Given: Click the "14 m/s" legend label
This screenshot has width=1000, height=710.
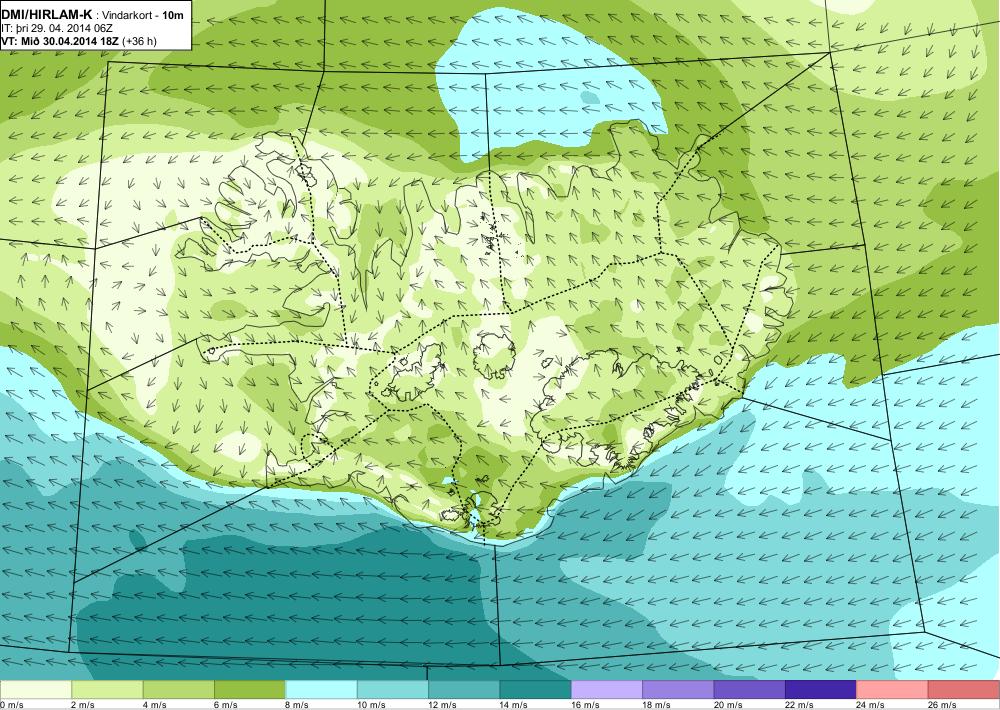Looking at the screenshot, I should 514,705.
